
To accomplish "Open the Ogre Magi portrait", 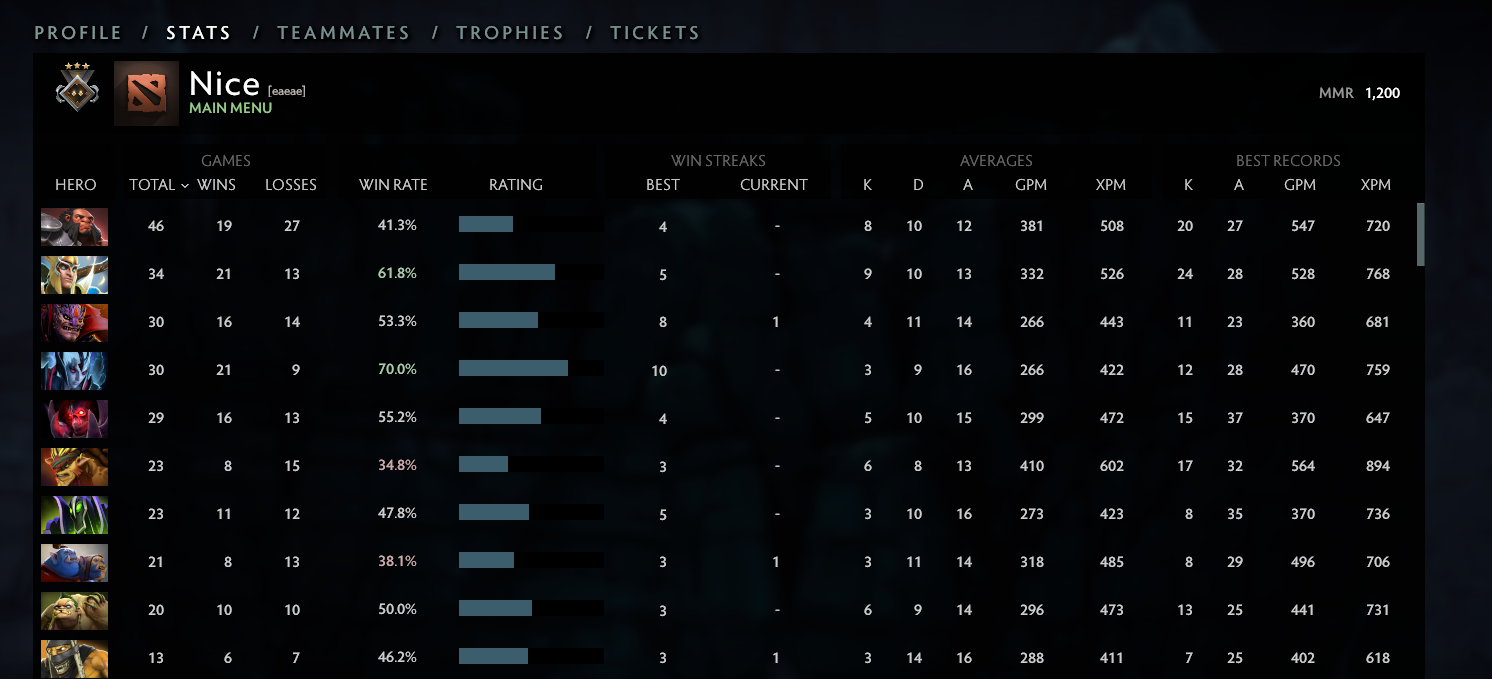I will [75, 562].
